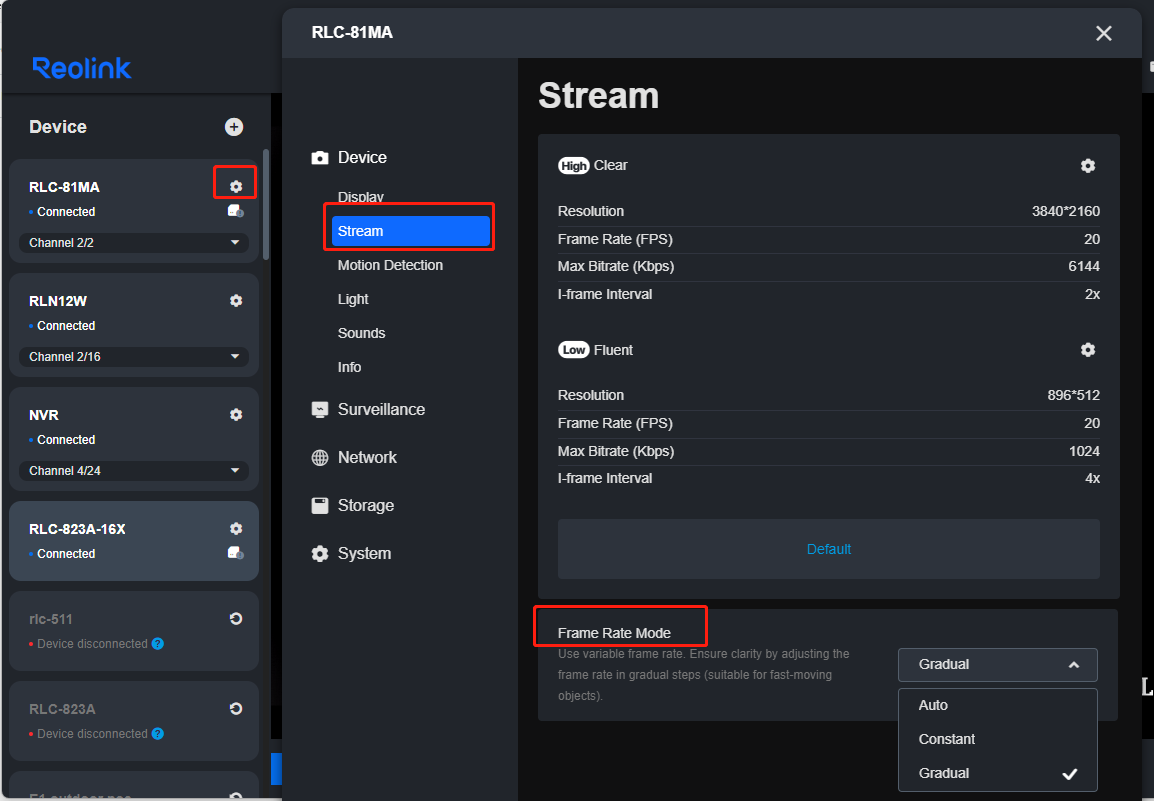Select the RLC-823A-16X device card
1154x801 pixels.
point(134,541)
